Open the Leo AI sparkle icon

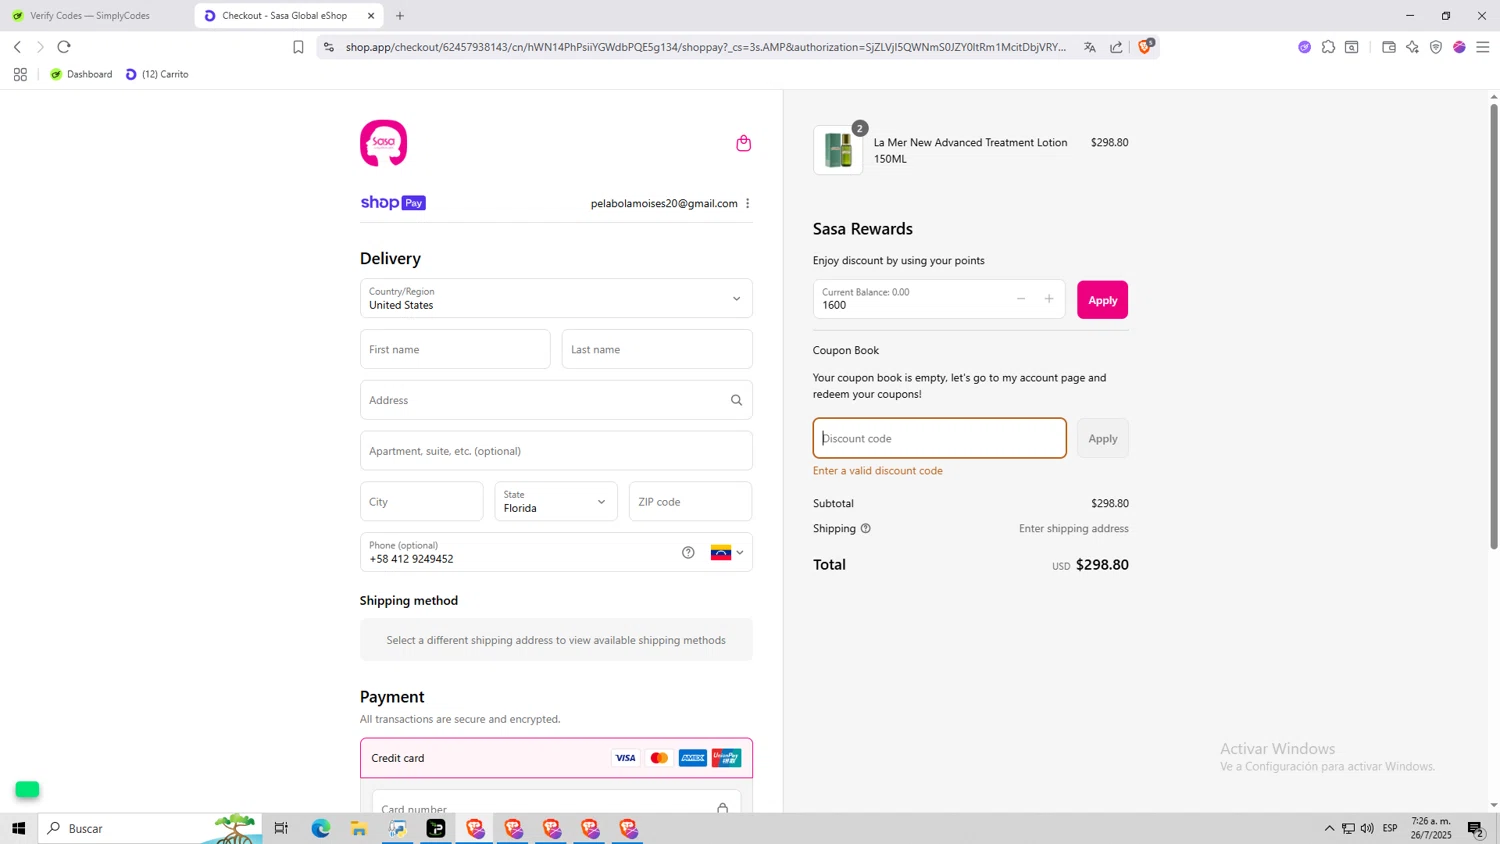click(1412, 47)
